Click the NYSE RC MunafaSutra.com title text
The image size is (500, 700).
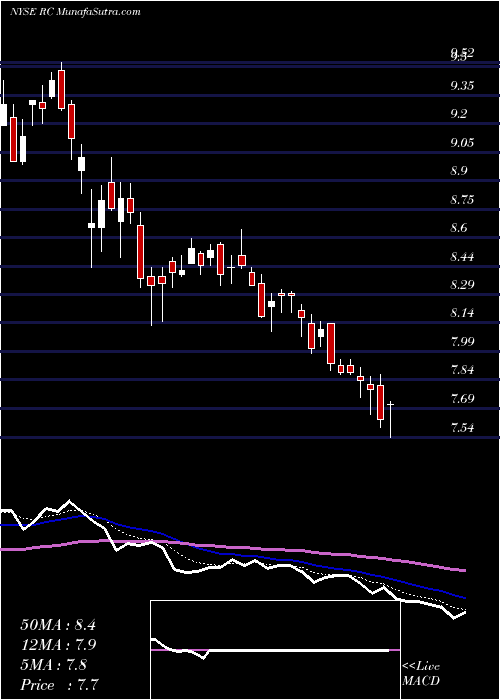(75, 12)
